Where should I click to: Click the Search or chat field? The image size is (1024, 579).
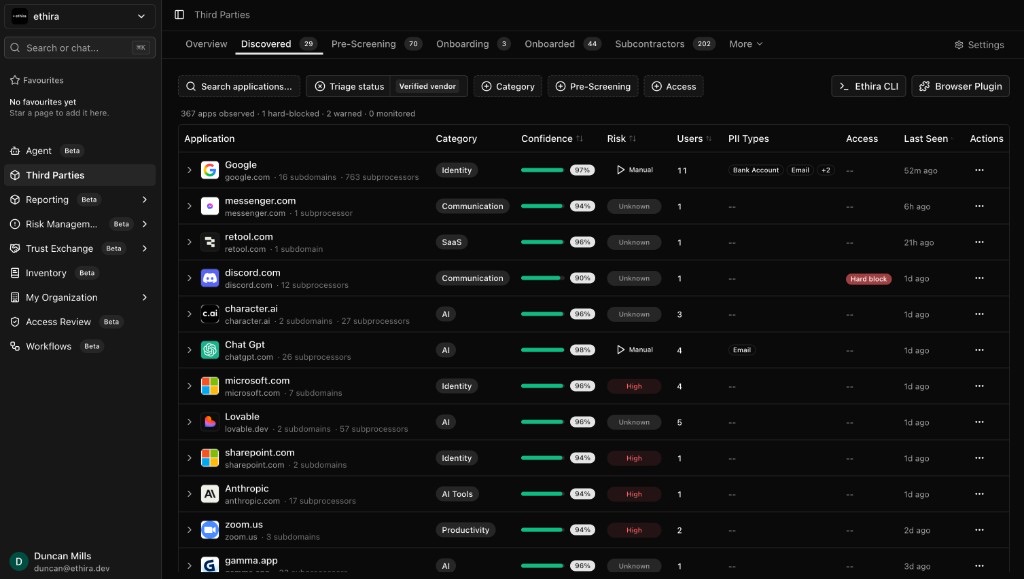click(x=80, y=48)
